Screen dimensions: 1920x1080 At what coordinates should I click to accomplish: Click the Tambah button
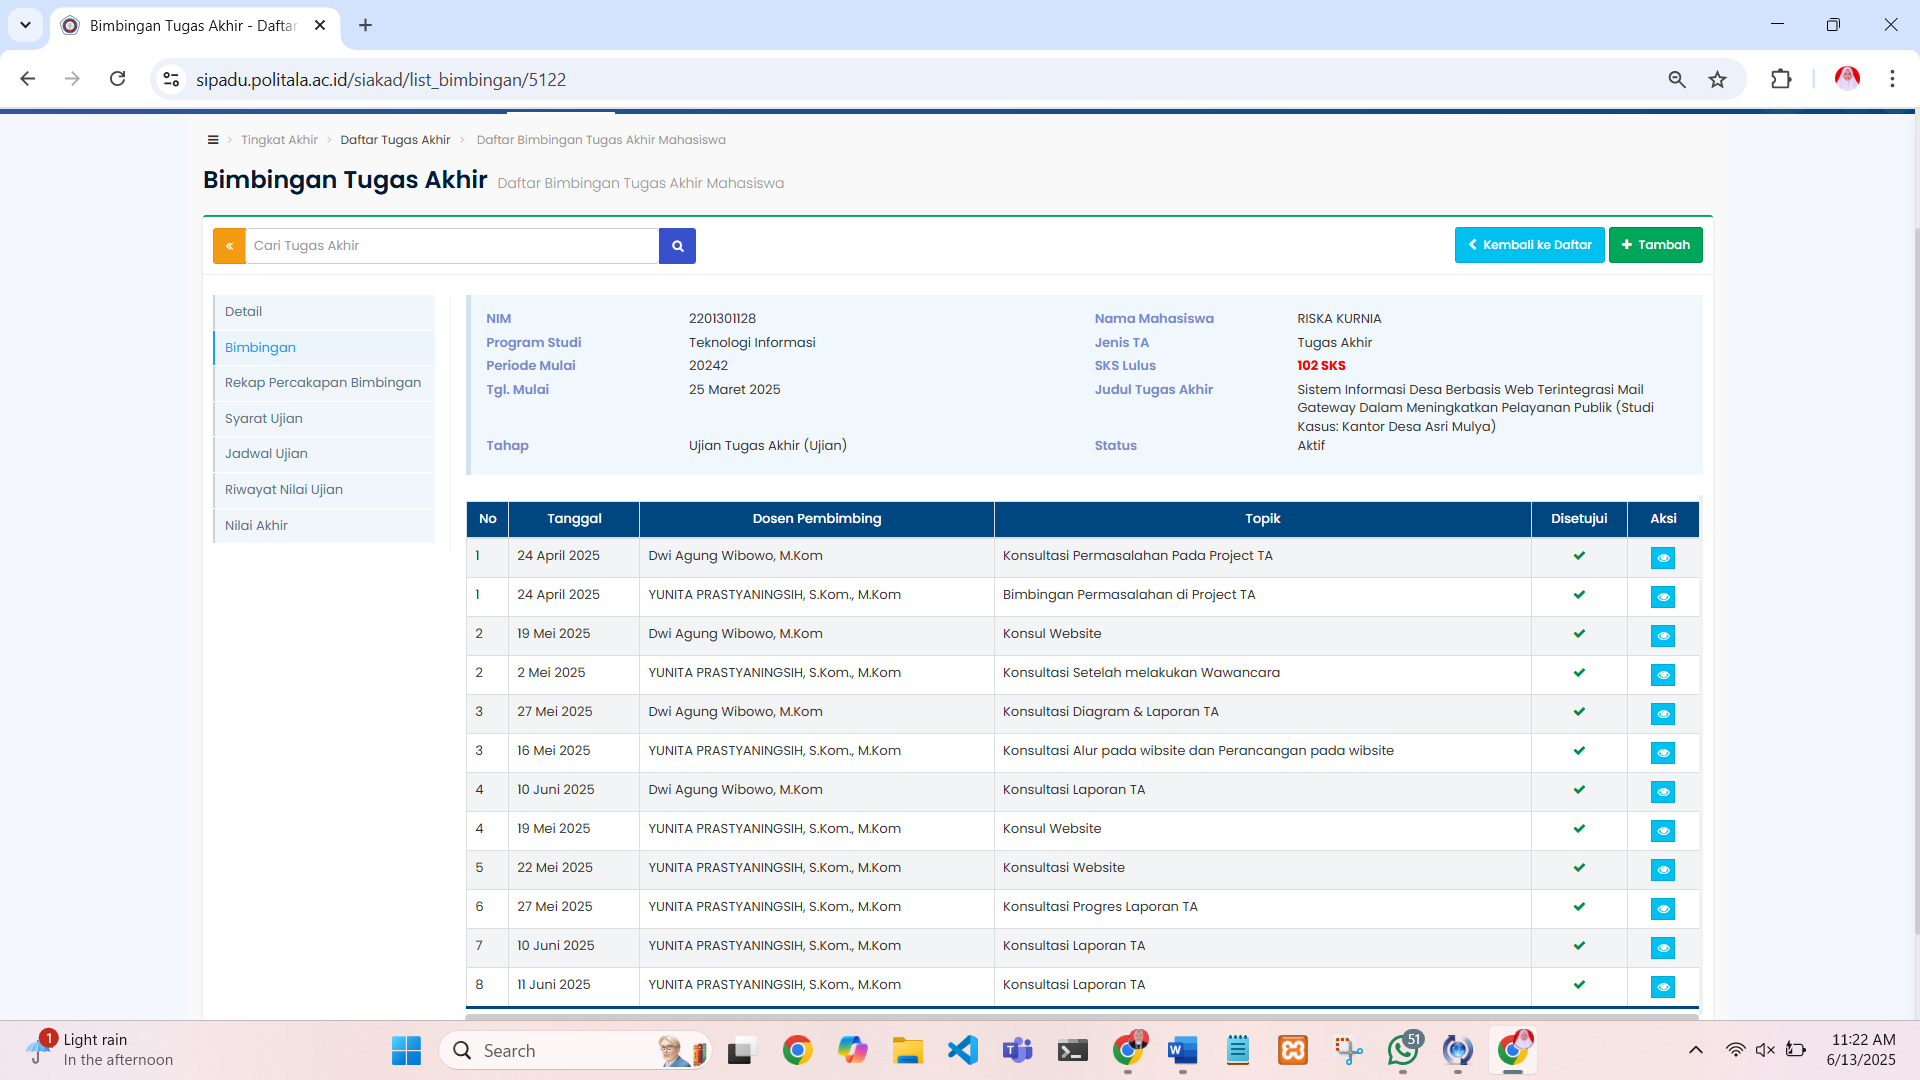click(x=1655, y=245)
